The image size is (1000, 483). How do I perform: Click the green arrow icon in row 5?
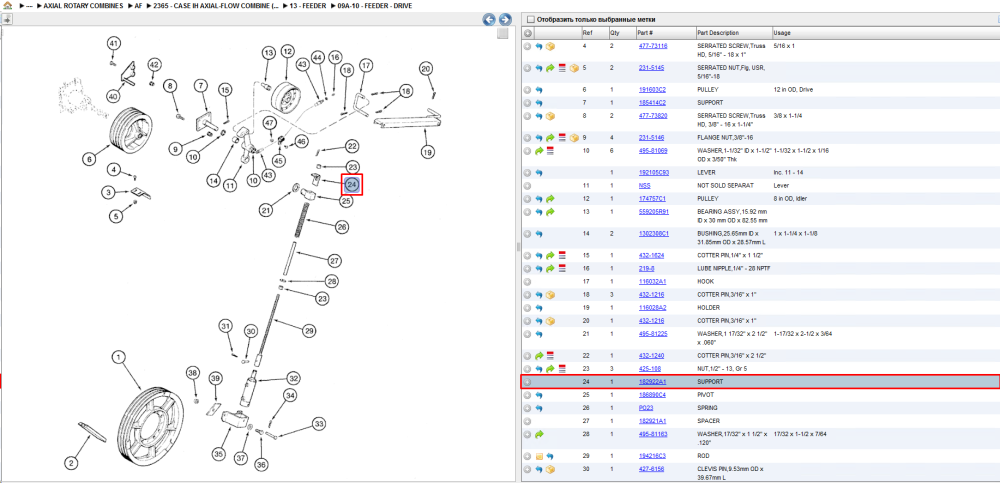pos(550,68)
